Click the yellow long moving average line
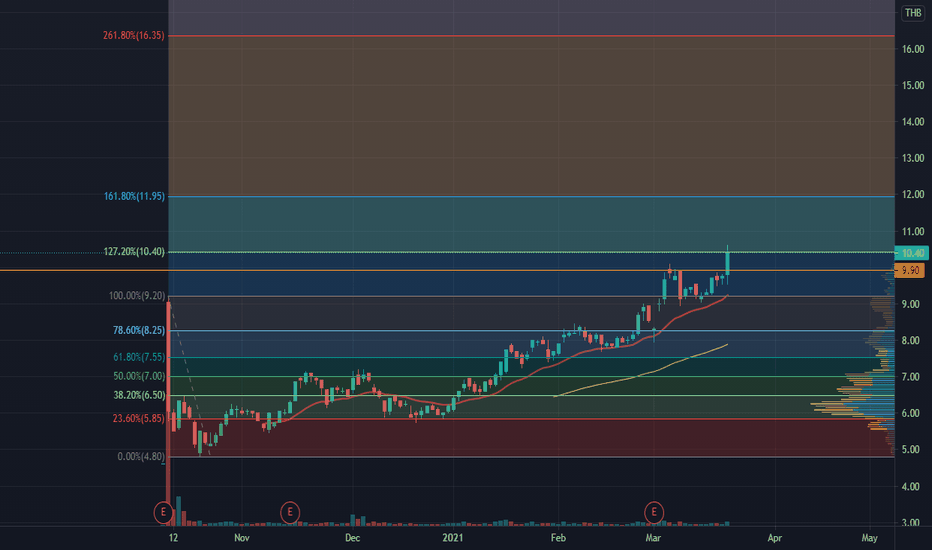 coord(642,373)
